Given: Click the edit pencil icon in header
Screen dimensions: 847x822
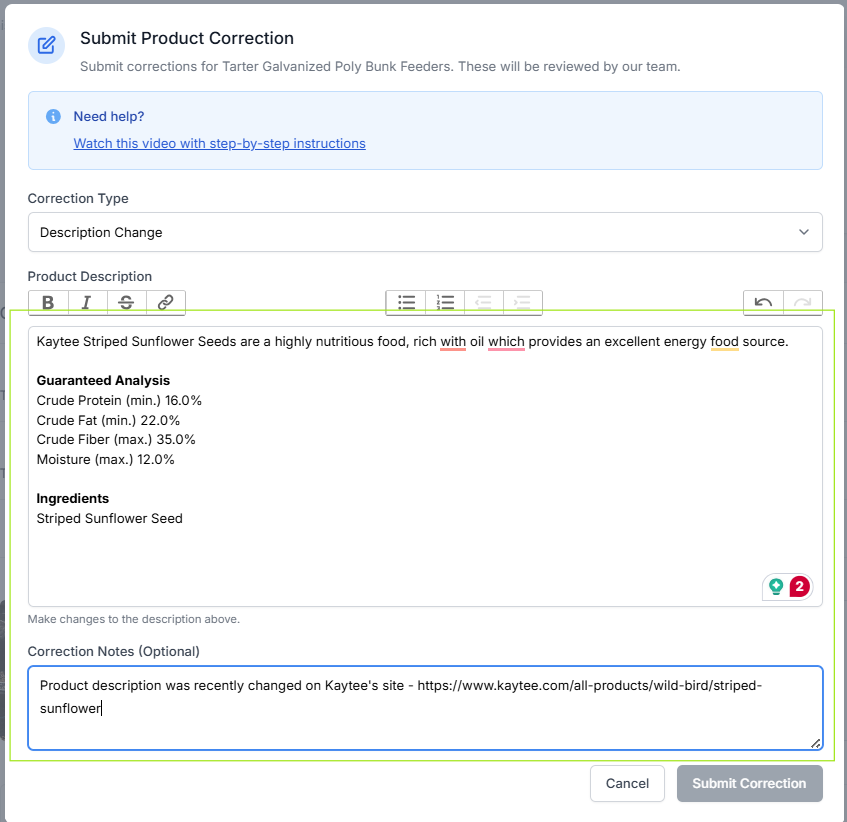Looking at the screenshot, I should 46,45.
